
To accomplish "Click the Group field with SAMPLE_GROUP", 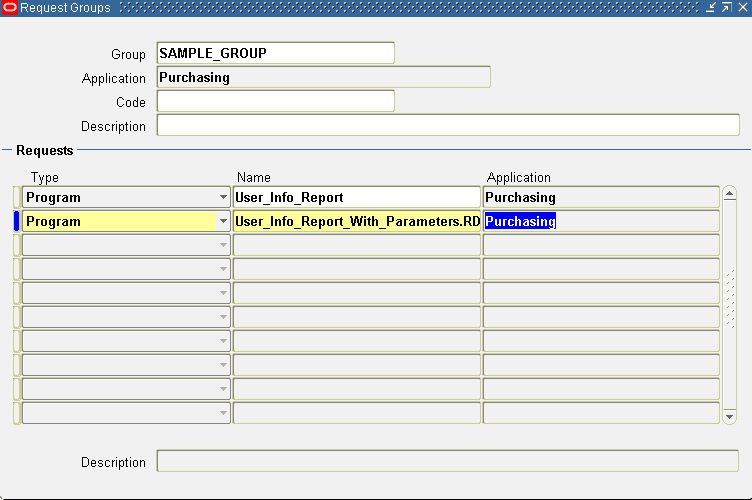I will [275, 53].
